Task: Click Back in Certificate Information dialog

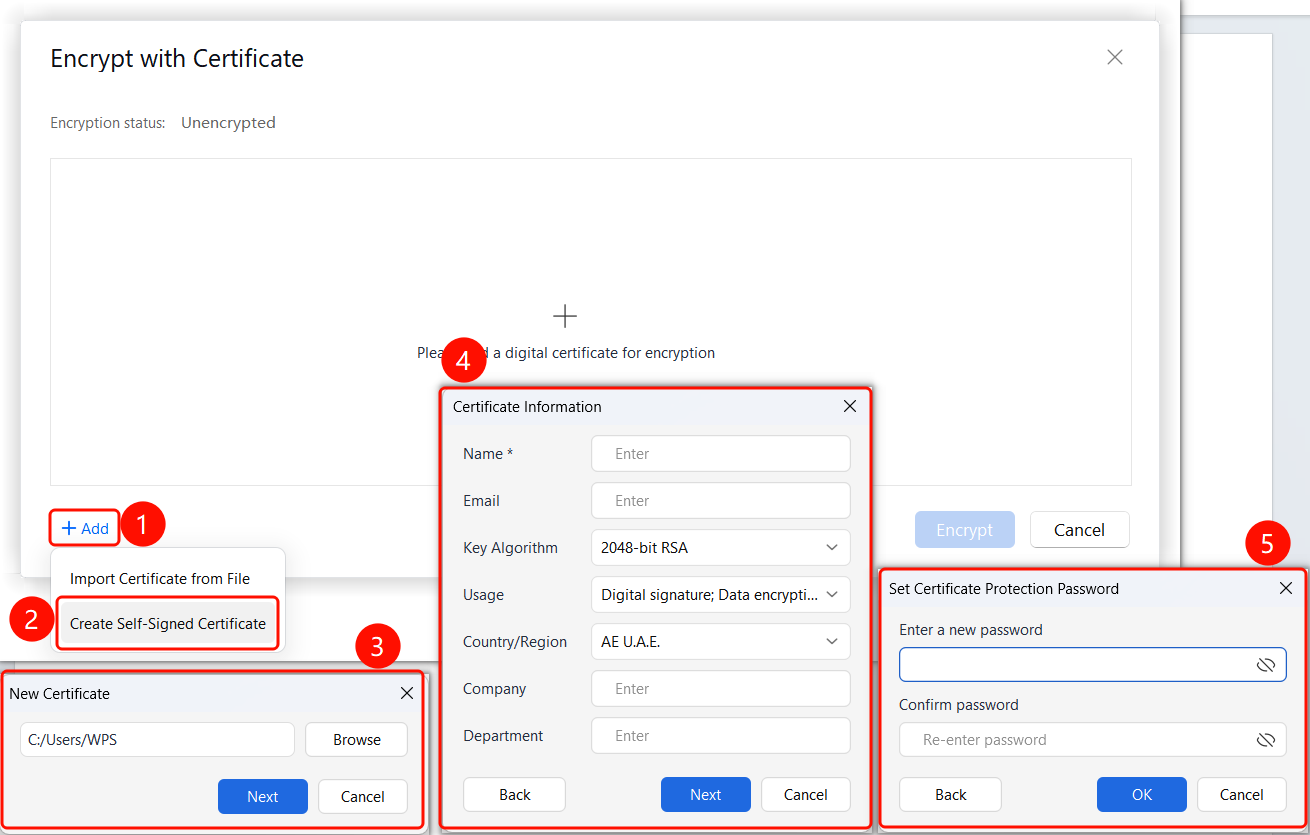Action: [x=515, y=794]
